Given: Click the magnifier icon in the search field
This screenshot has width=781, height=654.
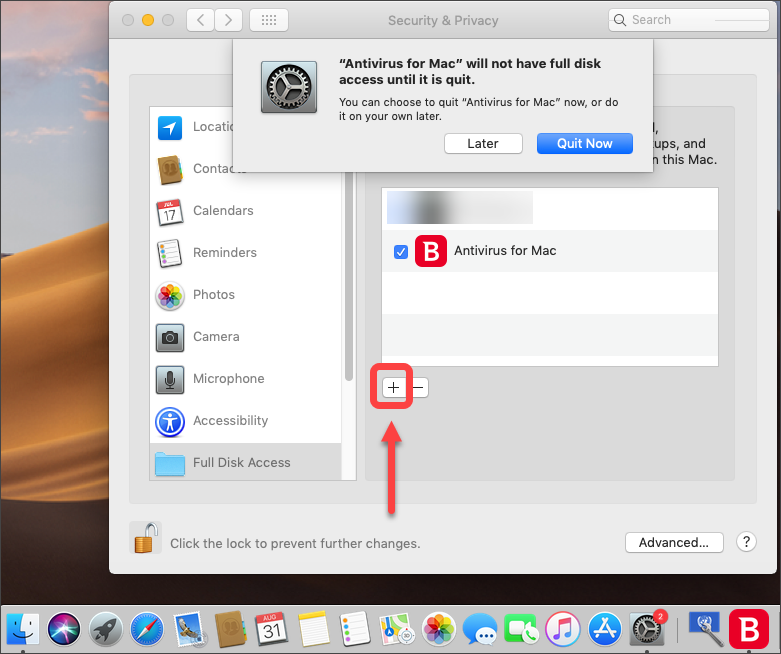Looking at the screenshot, I should click(620, 20).
